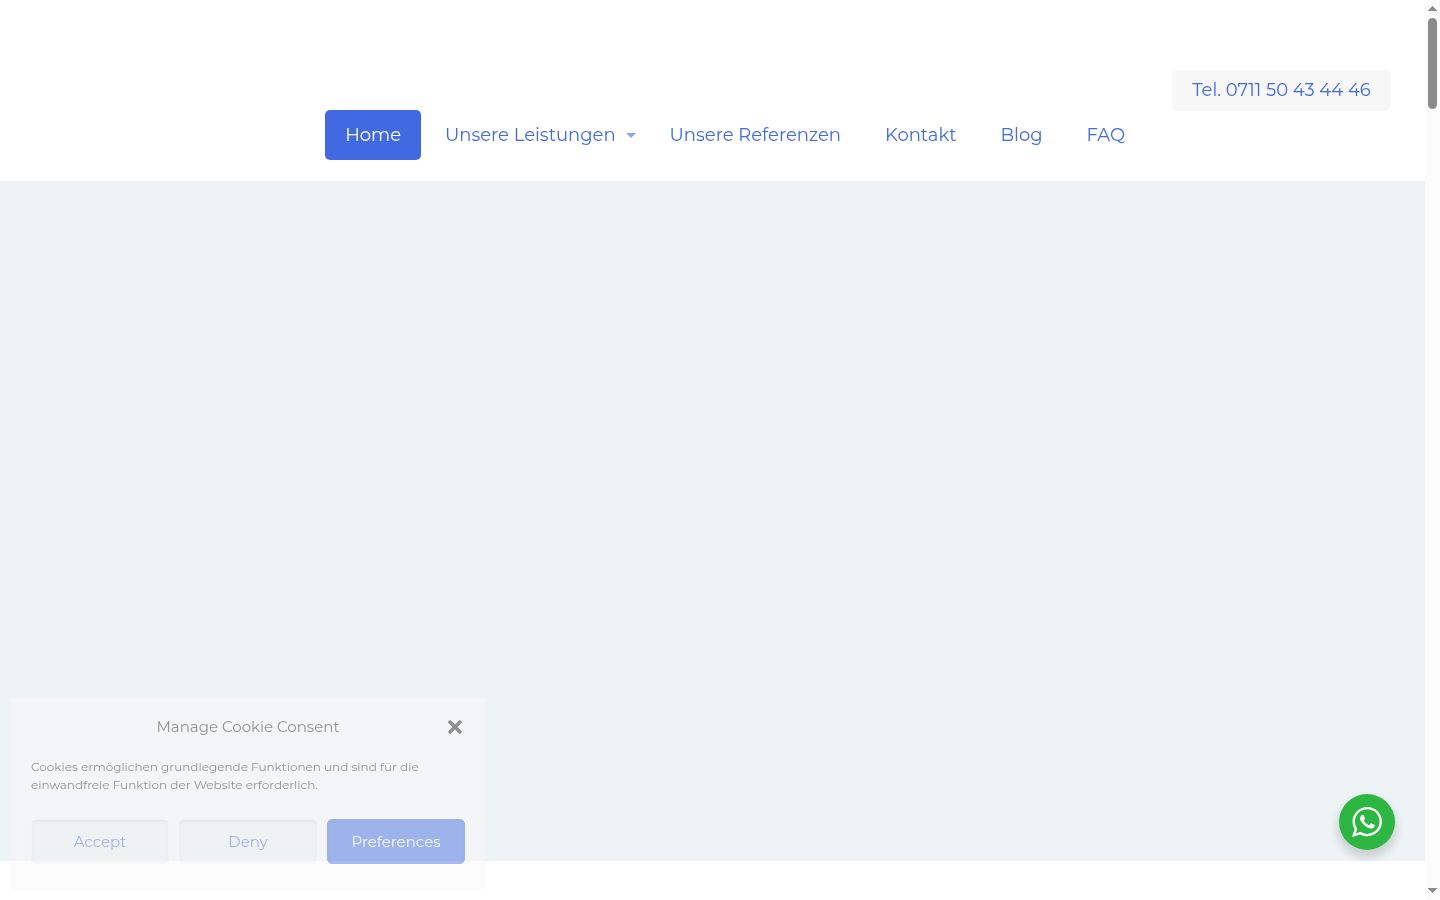
Task: Go to the Home menu item
Action: click(x=373, y=135)
